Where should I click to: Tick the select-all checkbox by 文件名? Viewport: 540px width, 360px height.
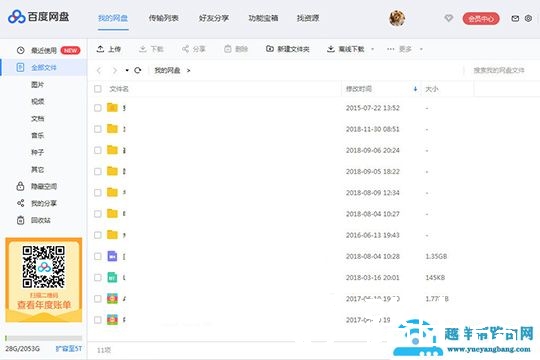click(98, 89)
